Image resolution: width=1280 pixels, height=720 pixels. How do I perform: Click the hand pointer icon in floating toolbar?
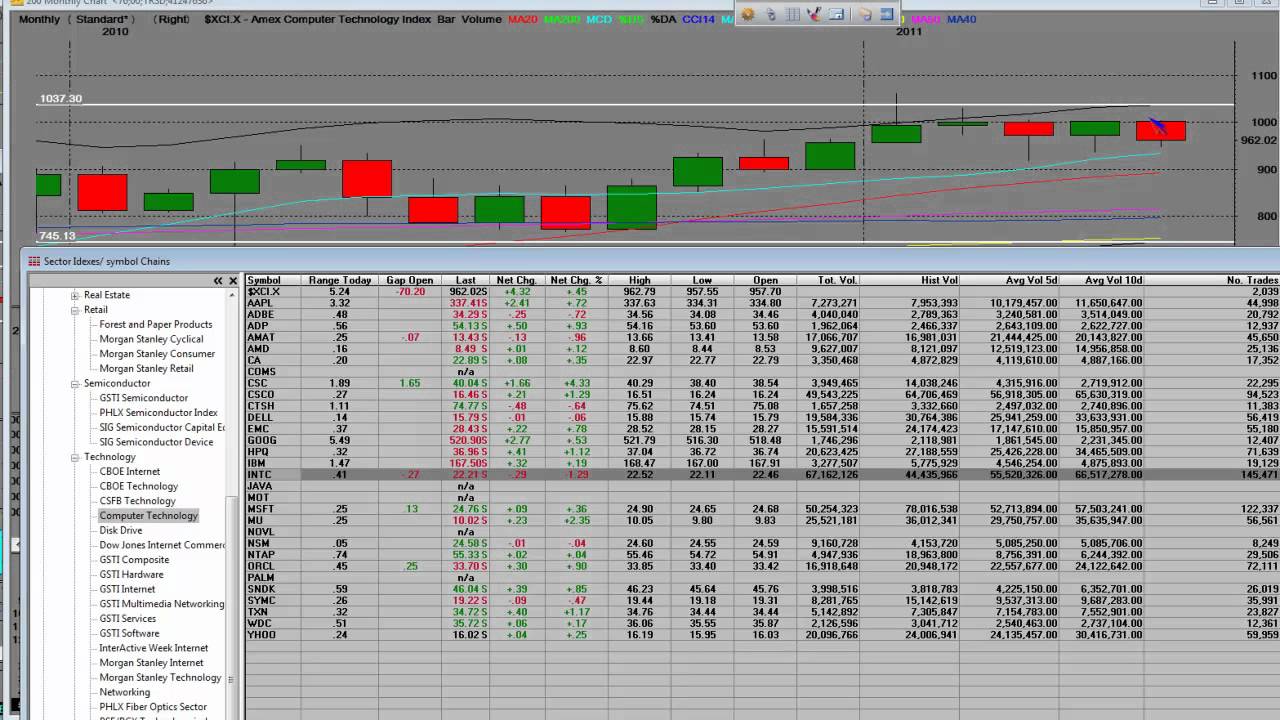click(x=770, y=14)
